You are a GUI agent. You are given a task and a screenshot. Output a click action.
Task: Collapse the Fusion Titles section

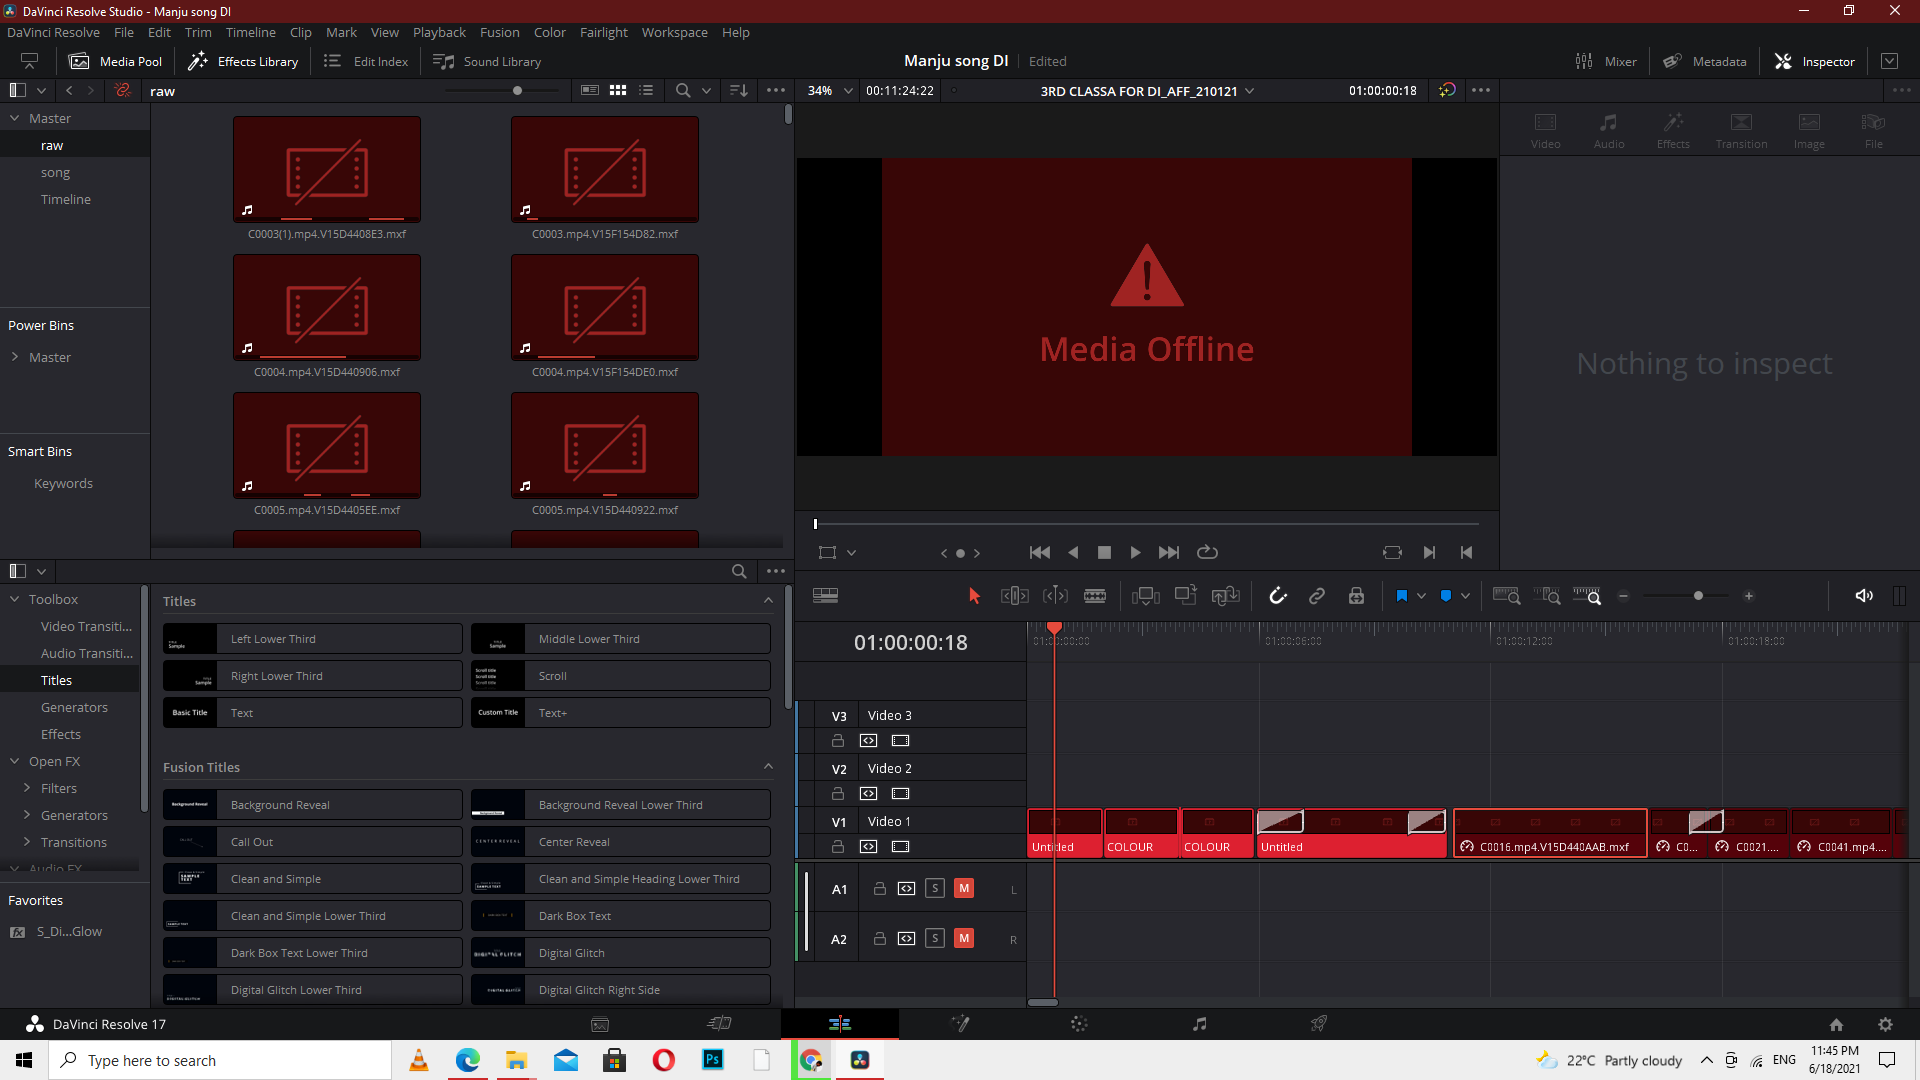coord(768,766)
